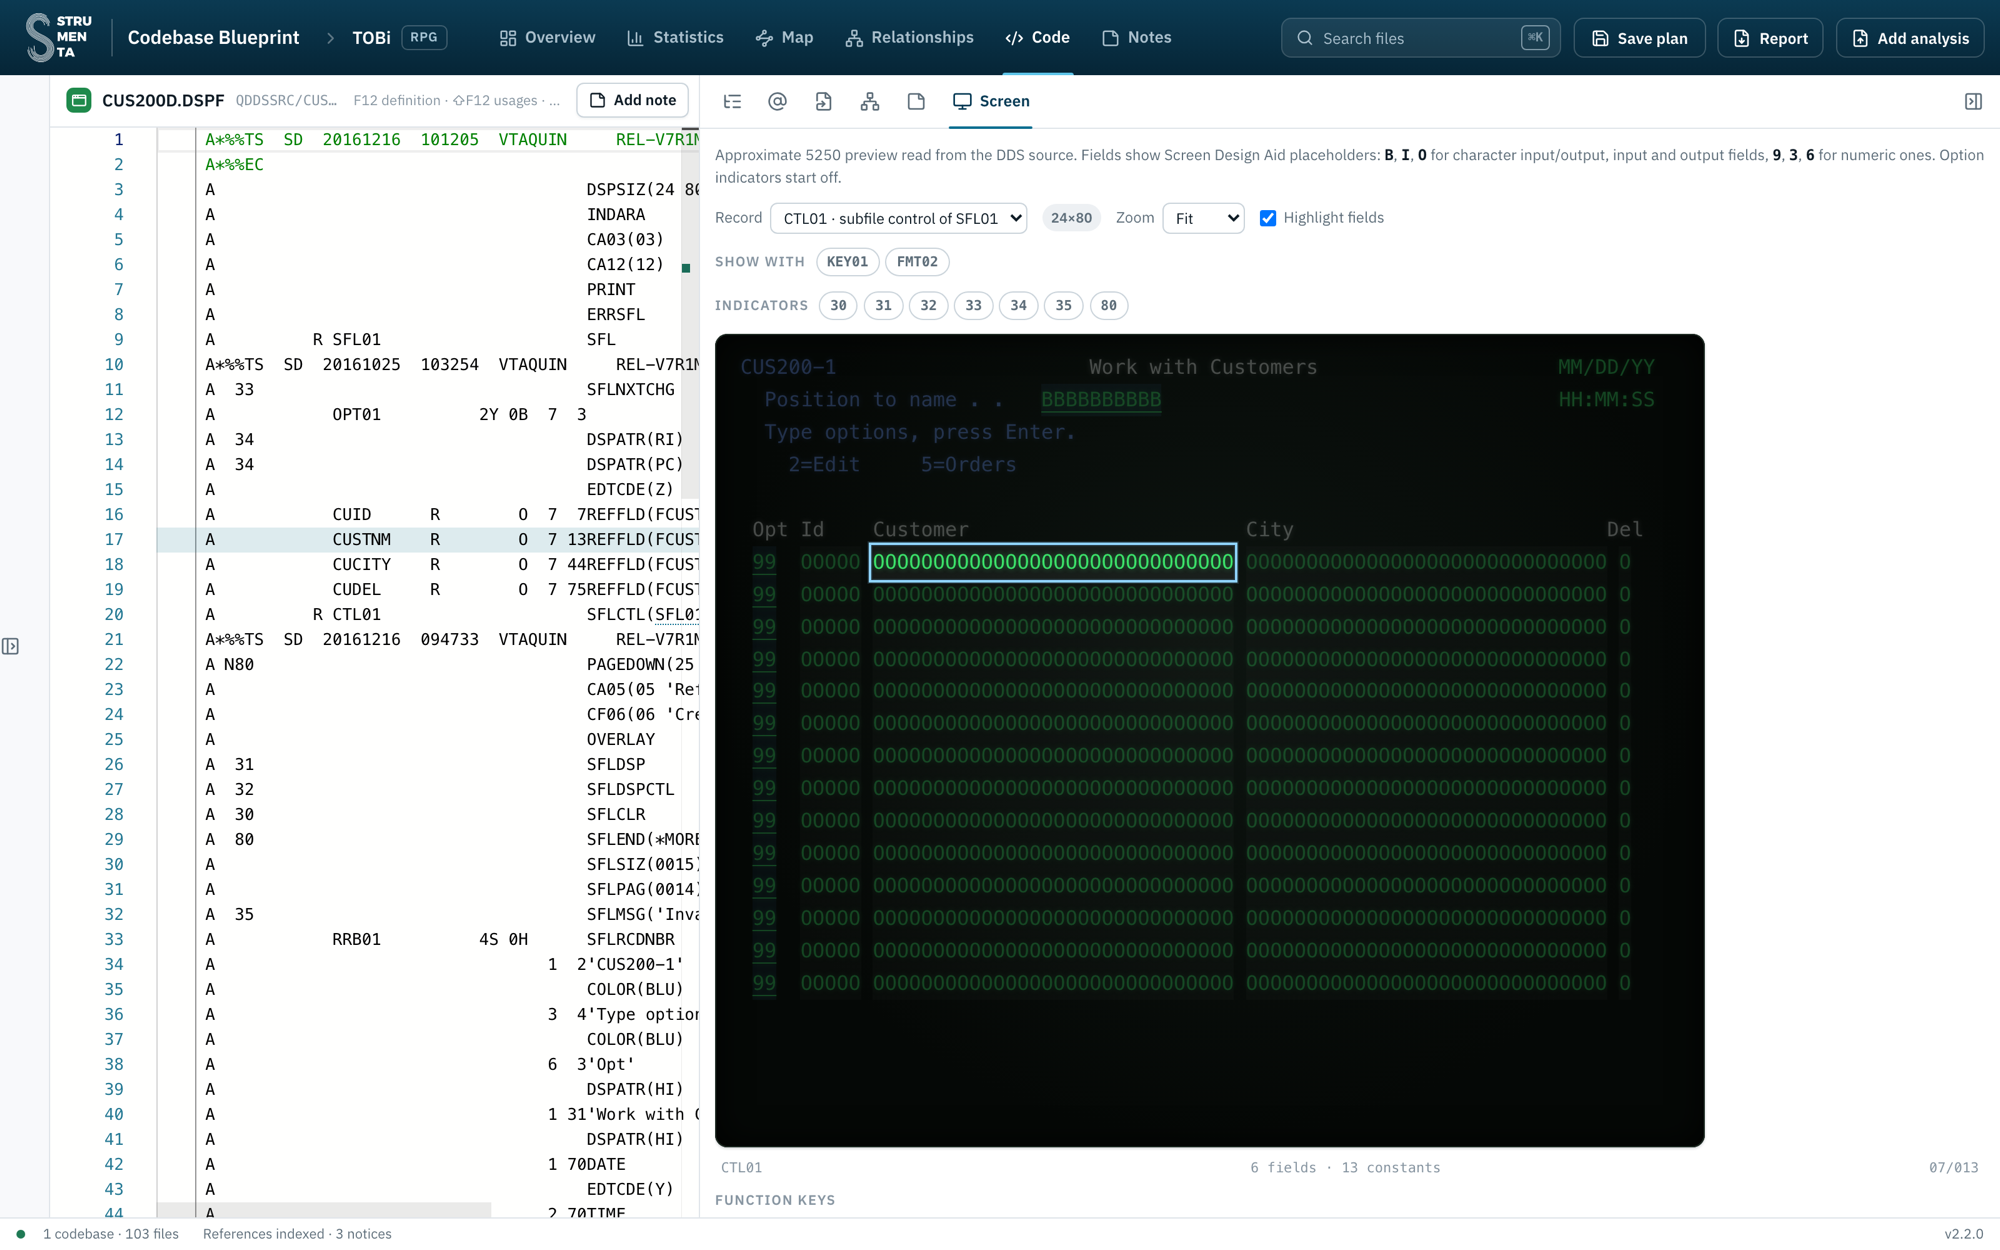Click the SFL01 link on line 20

[676, 614]
